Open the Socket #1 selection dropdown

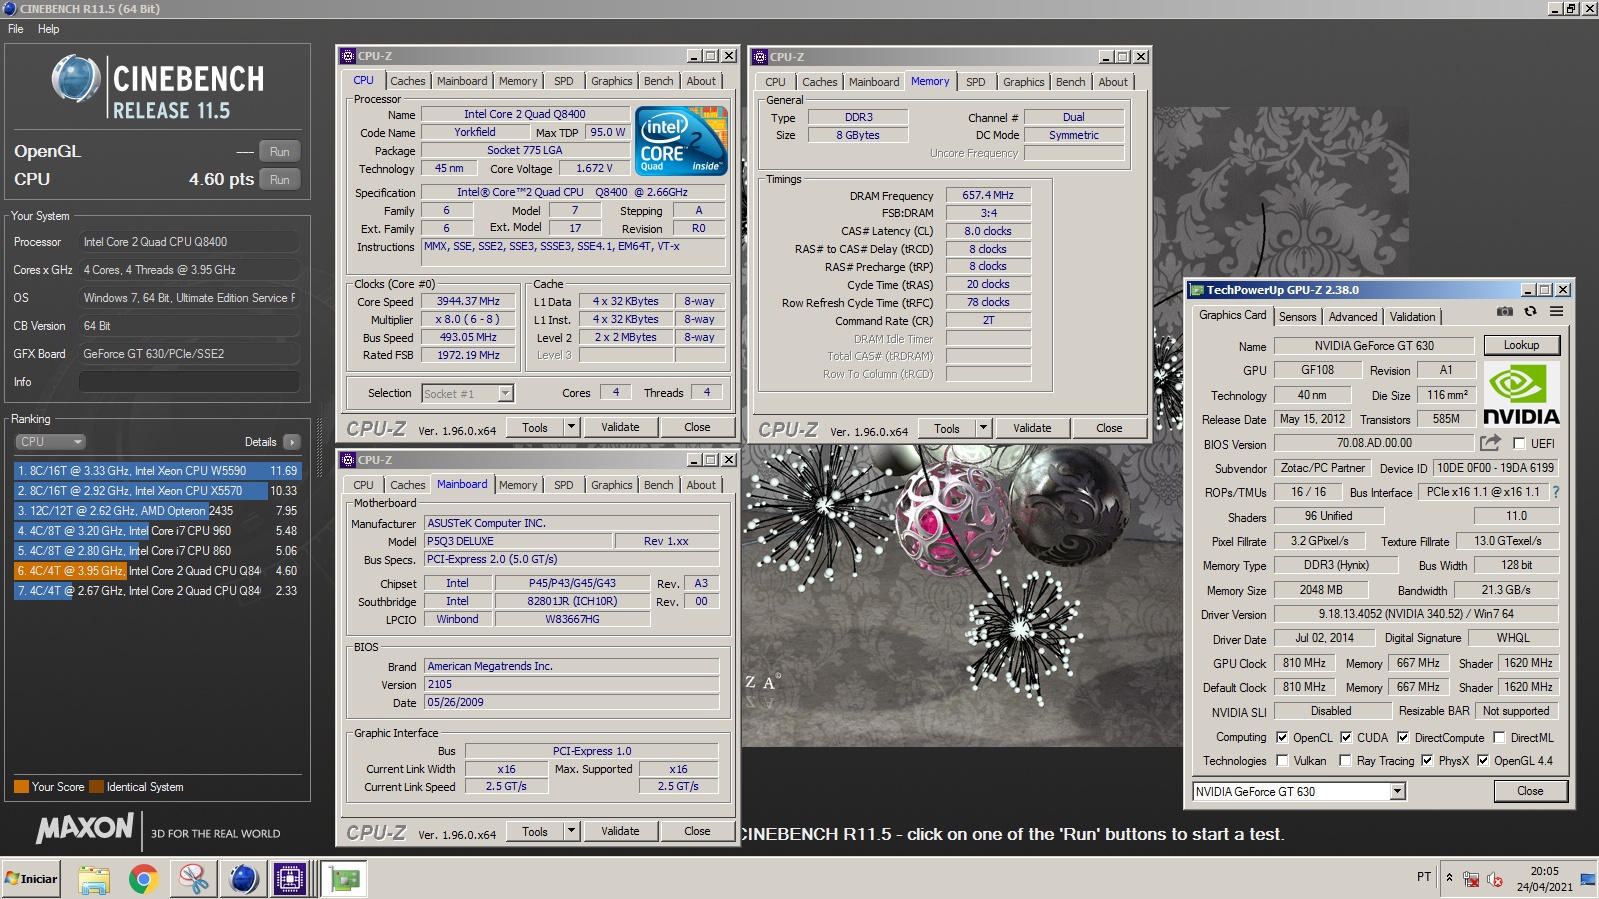click(x=506, y=394)
